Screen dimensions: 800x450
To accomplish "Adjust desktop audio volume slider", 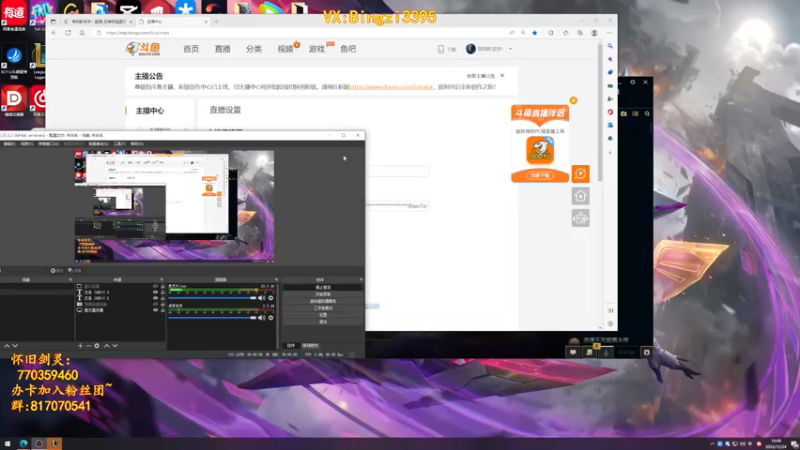I will click(212, 318).
